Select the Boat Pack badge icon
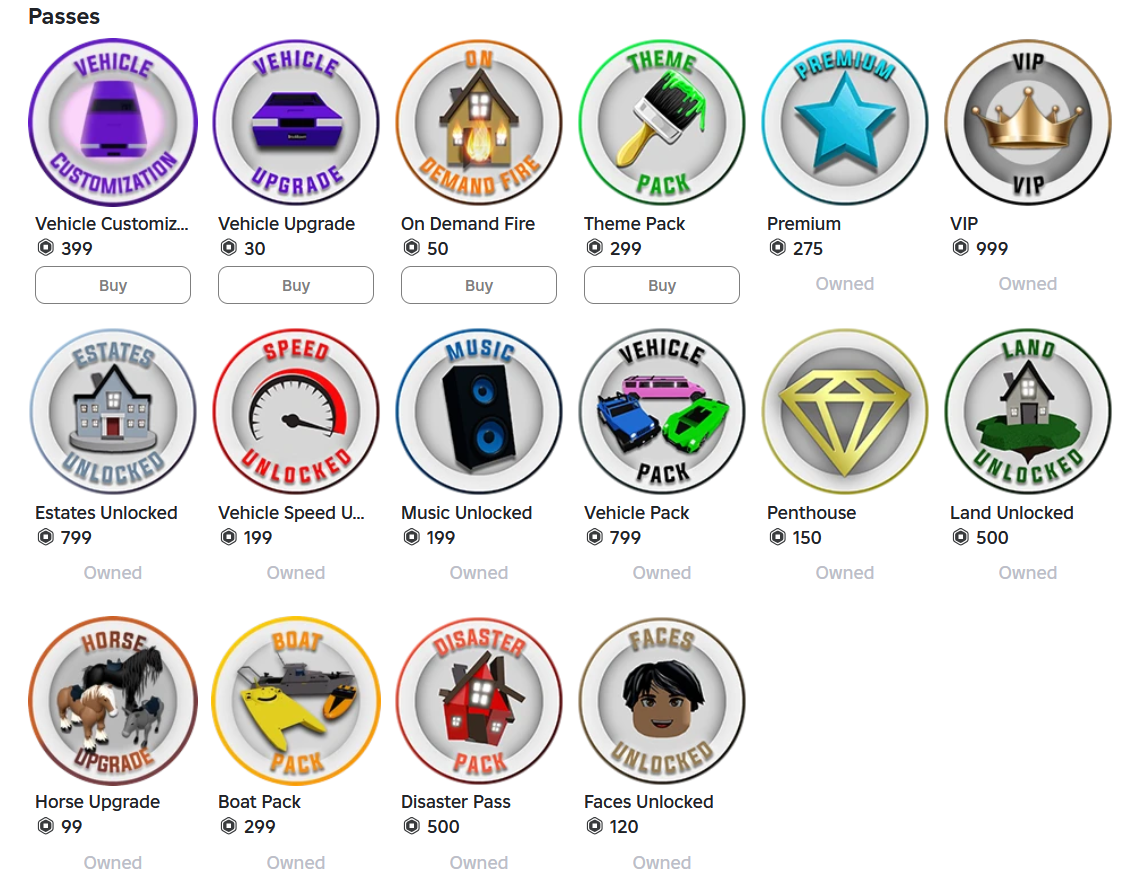The width and height of the screenshot is (1134, 895). pos(296,701)
